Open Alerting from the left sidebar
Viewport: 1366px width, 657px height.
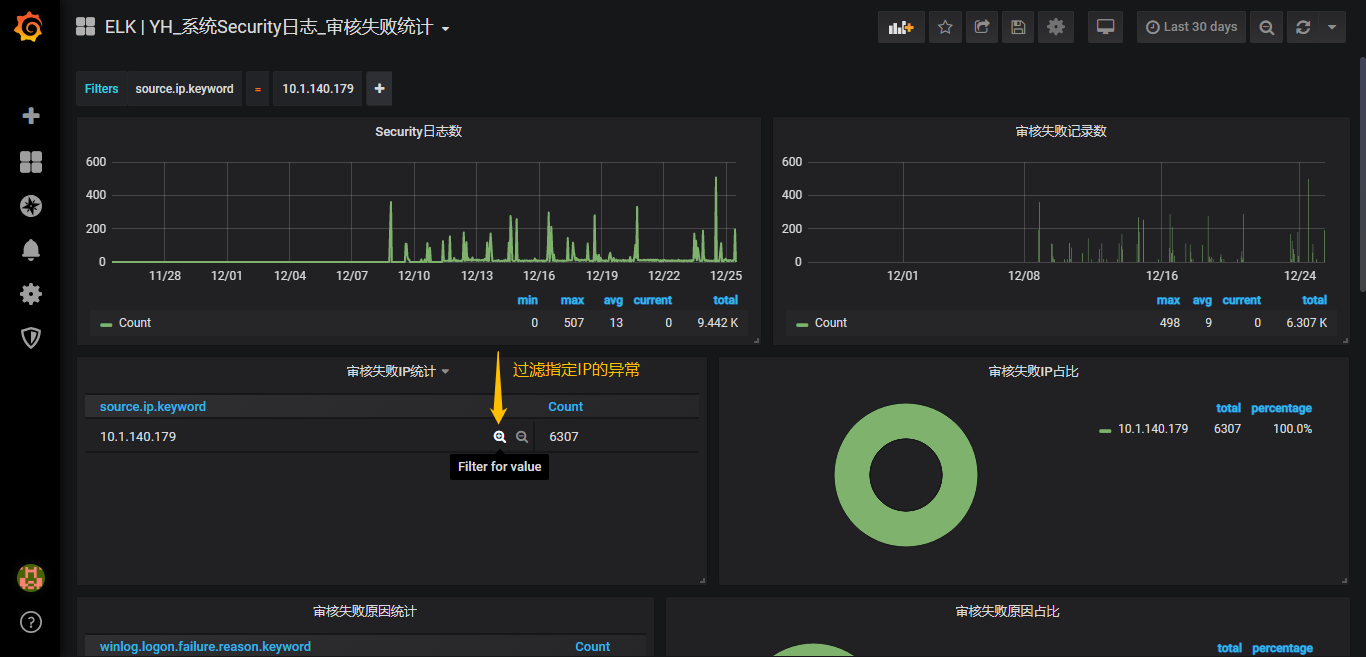30,249
